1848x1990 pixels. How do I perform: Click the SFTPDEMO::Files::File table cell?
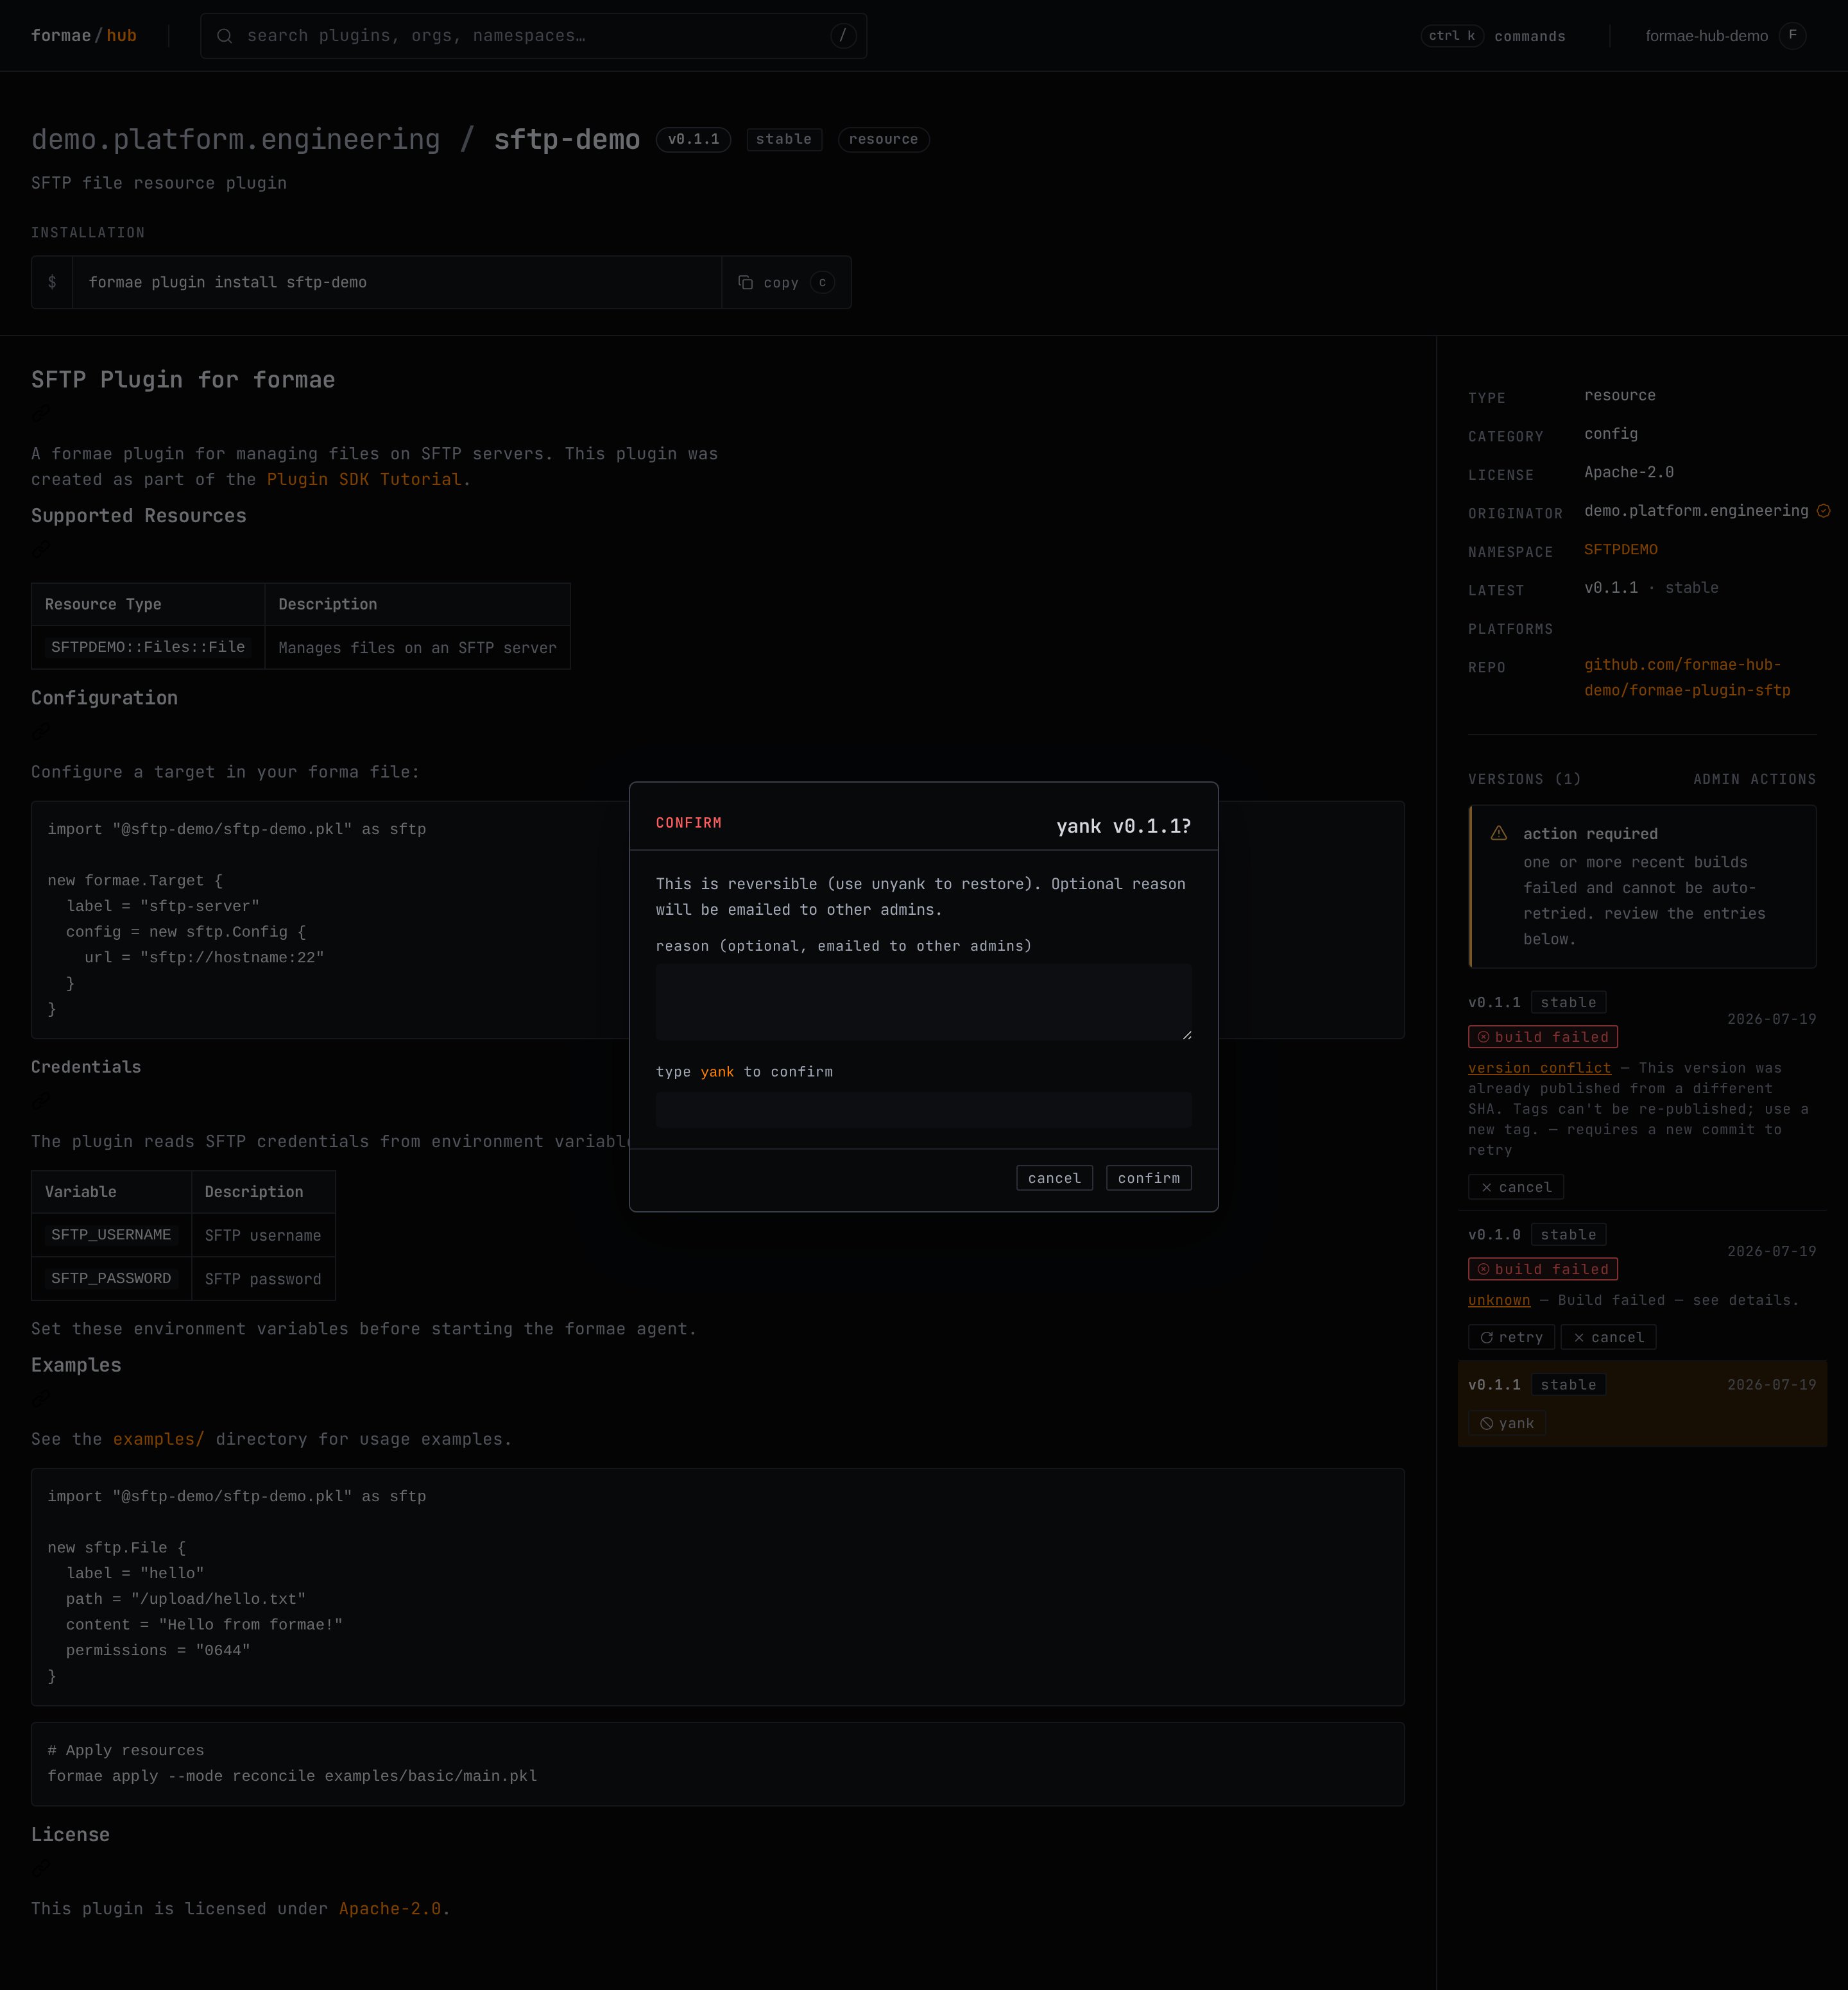pyautogui.click(x=148, y=647)
